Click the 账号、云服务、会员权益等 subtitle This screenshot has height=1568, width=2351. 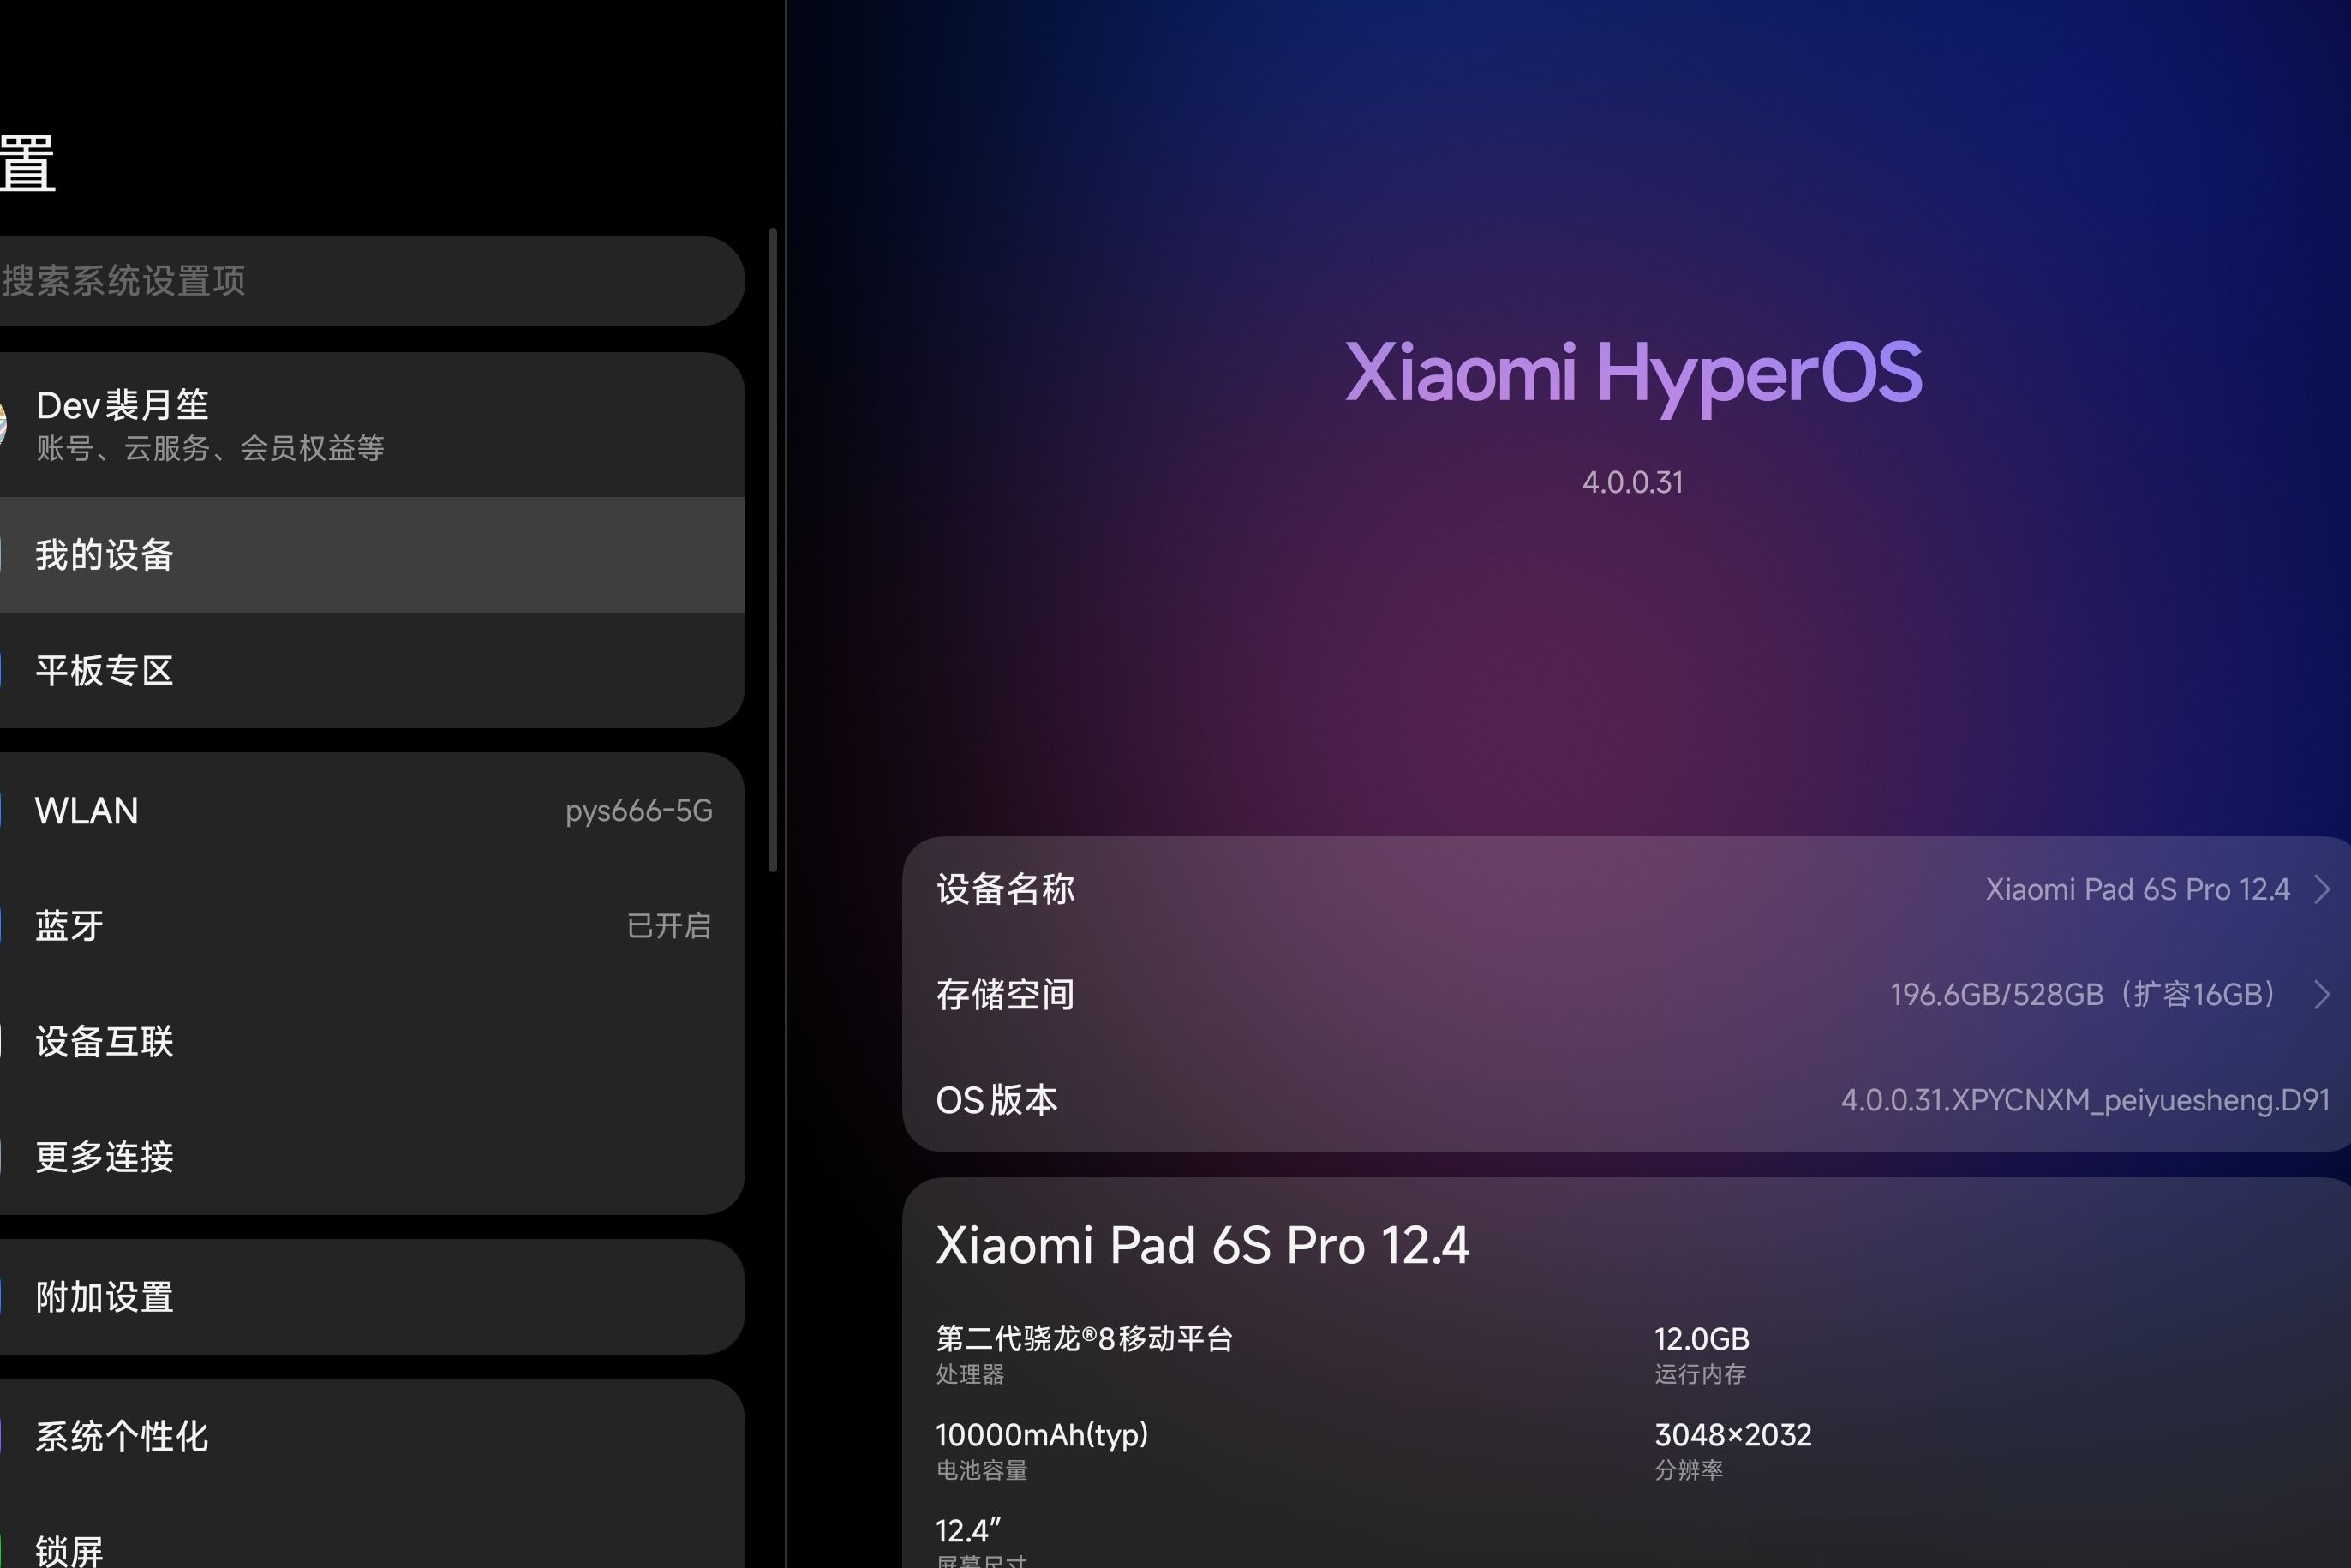tap(211, 448)
